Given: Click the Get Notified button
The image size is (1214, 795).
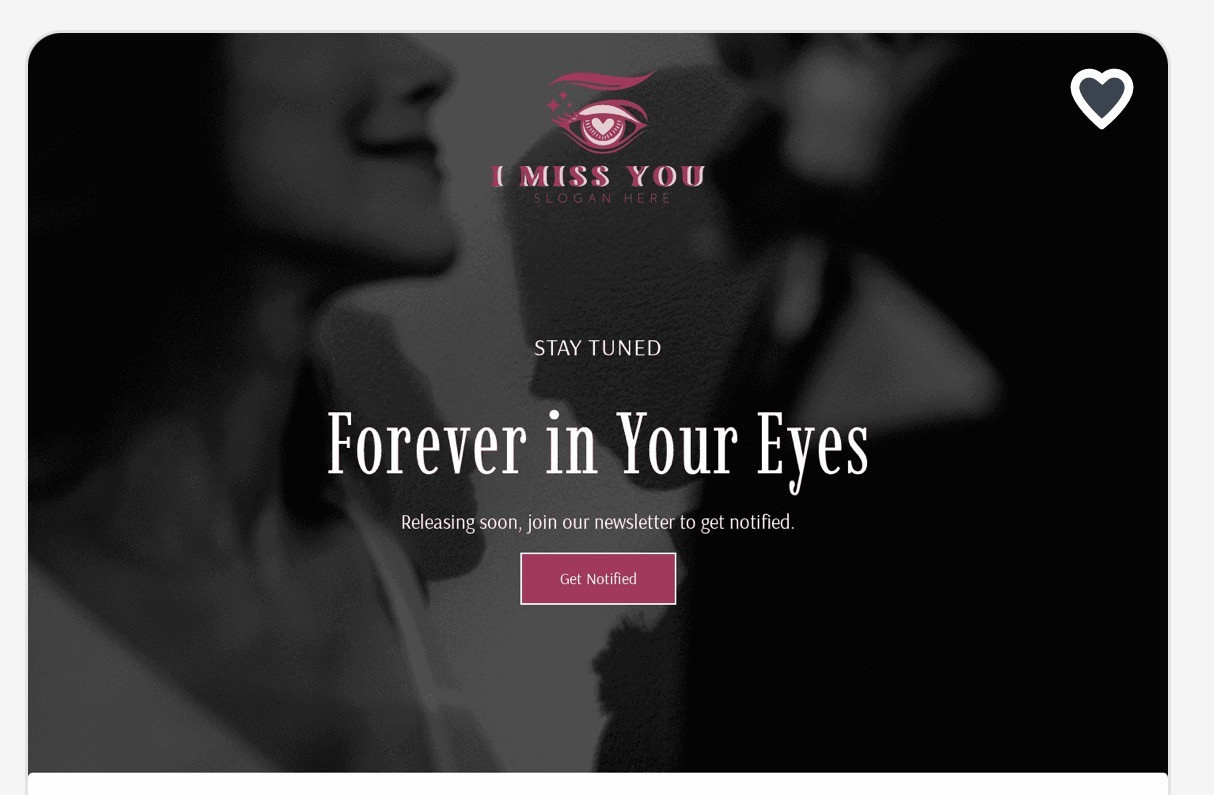Looking at the screenshot, I should 598,578.
